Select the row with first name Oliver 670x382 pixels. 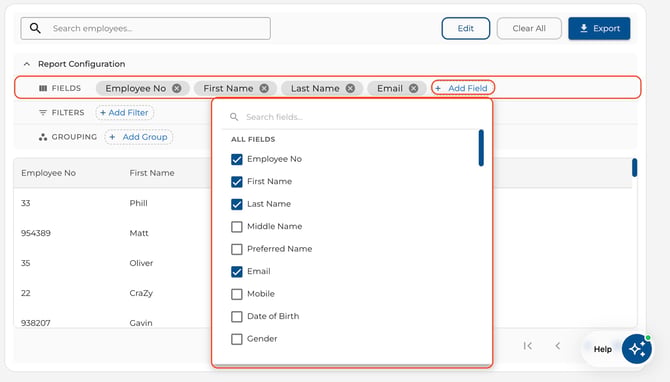pos(141,263)
